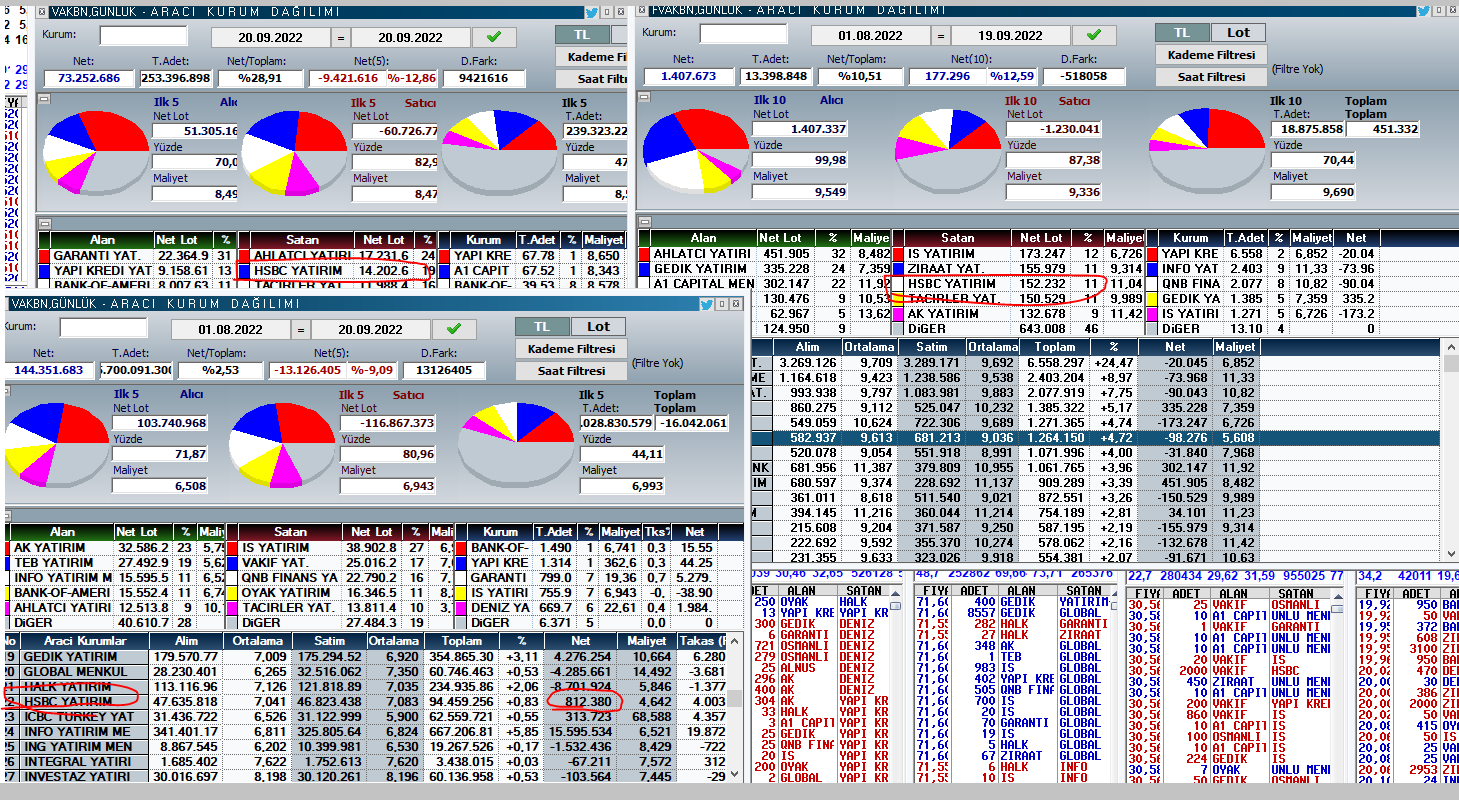Image resolution: width=1459 pixels, height=800 pixels.
Task: Click the highlighted row showing Toplam 1.264.150
Action: tap(1096, 437)
